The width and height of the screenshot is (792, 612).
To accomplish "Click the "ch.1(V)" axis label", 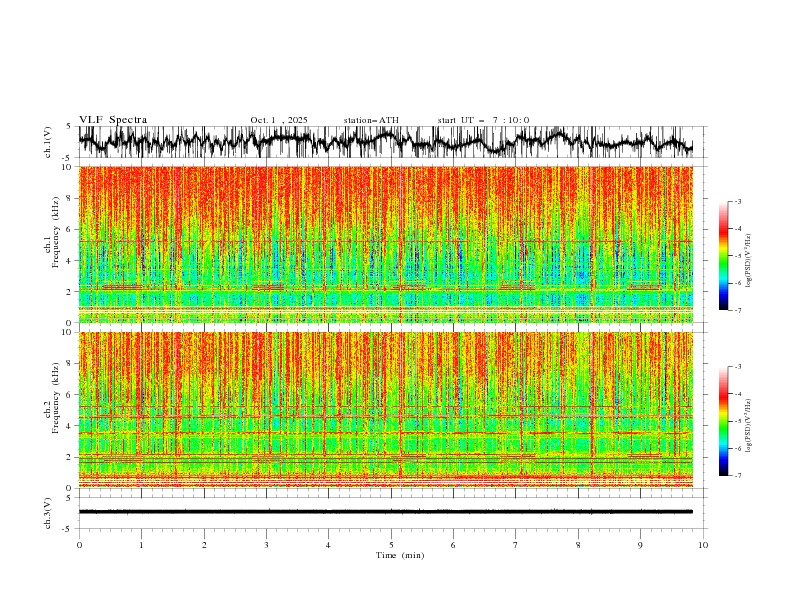I will pyautogui.click(x=48, y=142).
